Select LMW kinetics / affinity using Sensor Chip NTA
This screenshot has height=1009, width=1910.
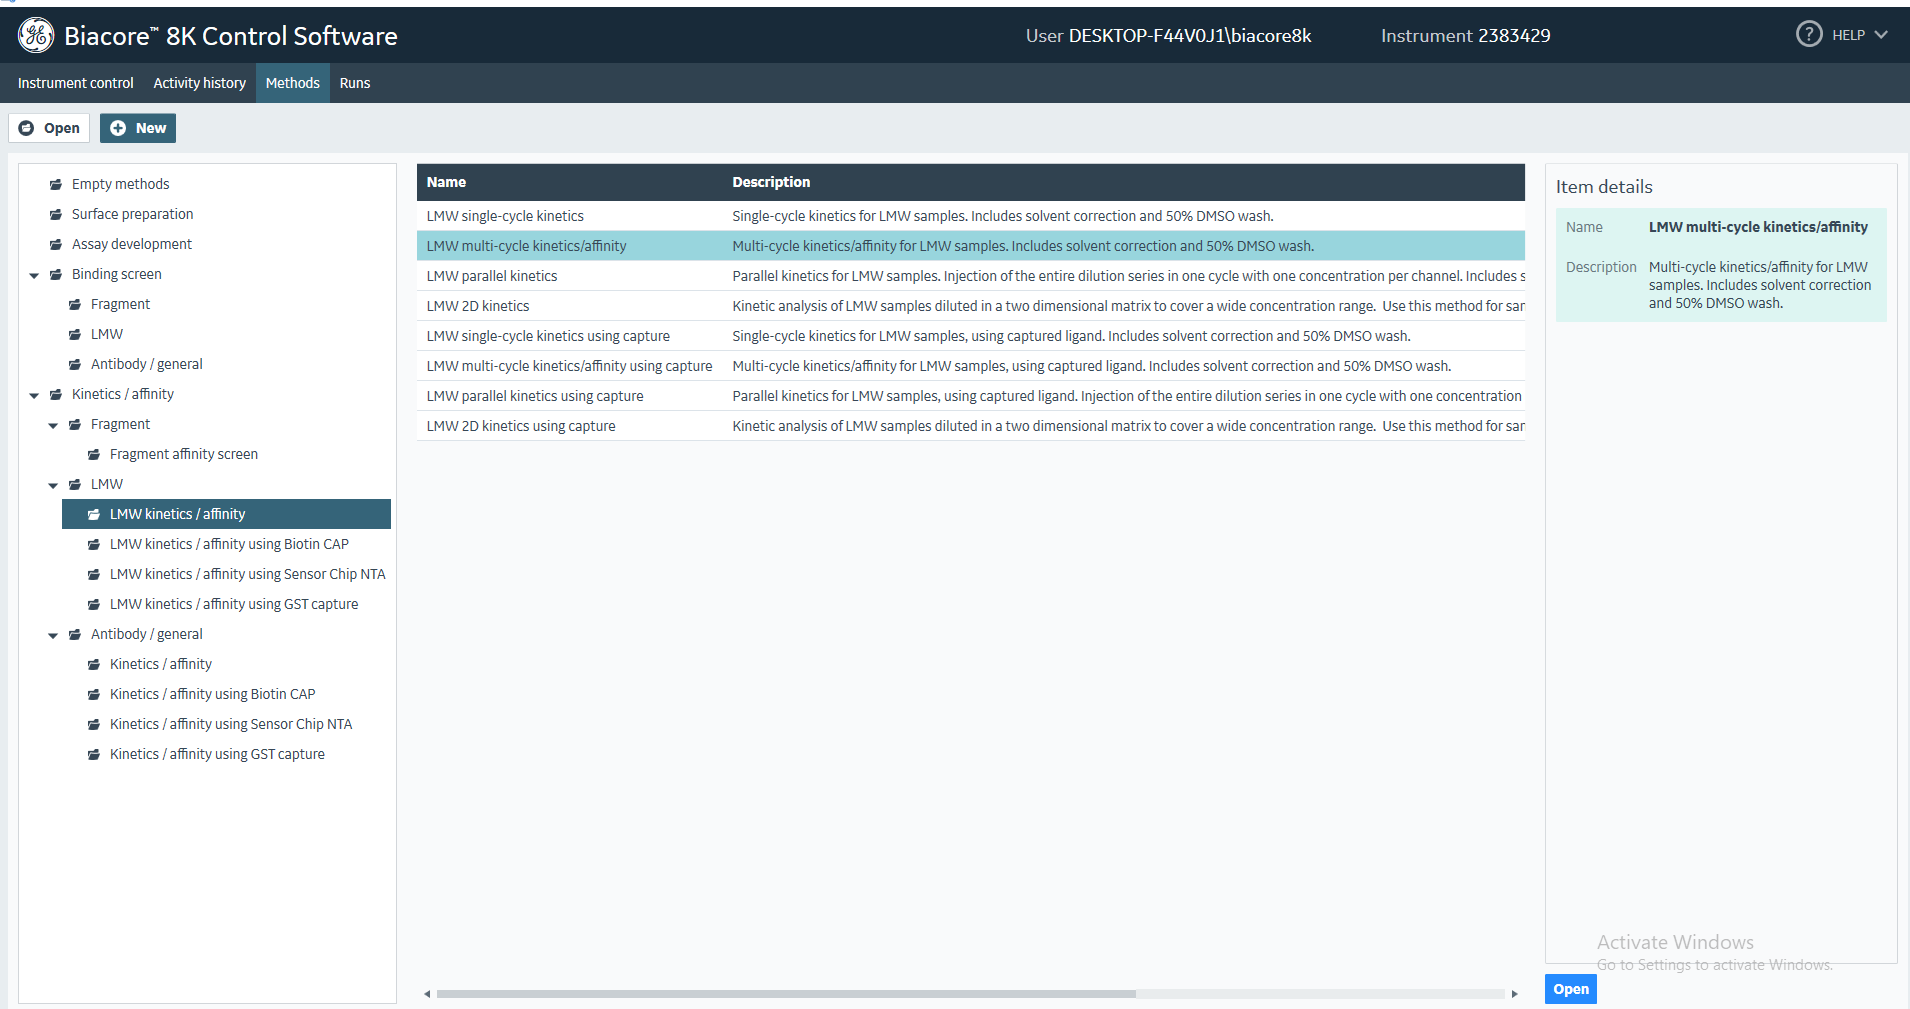(x=247, y=574)
